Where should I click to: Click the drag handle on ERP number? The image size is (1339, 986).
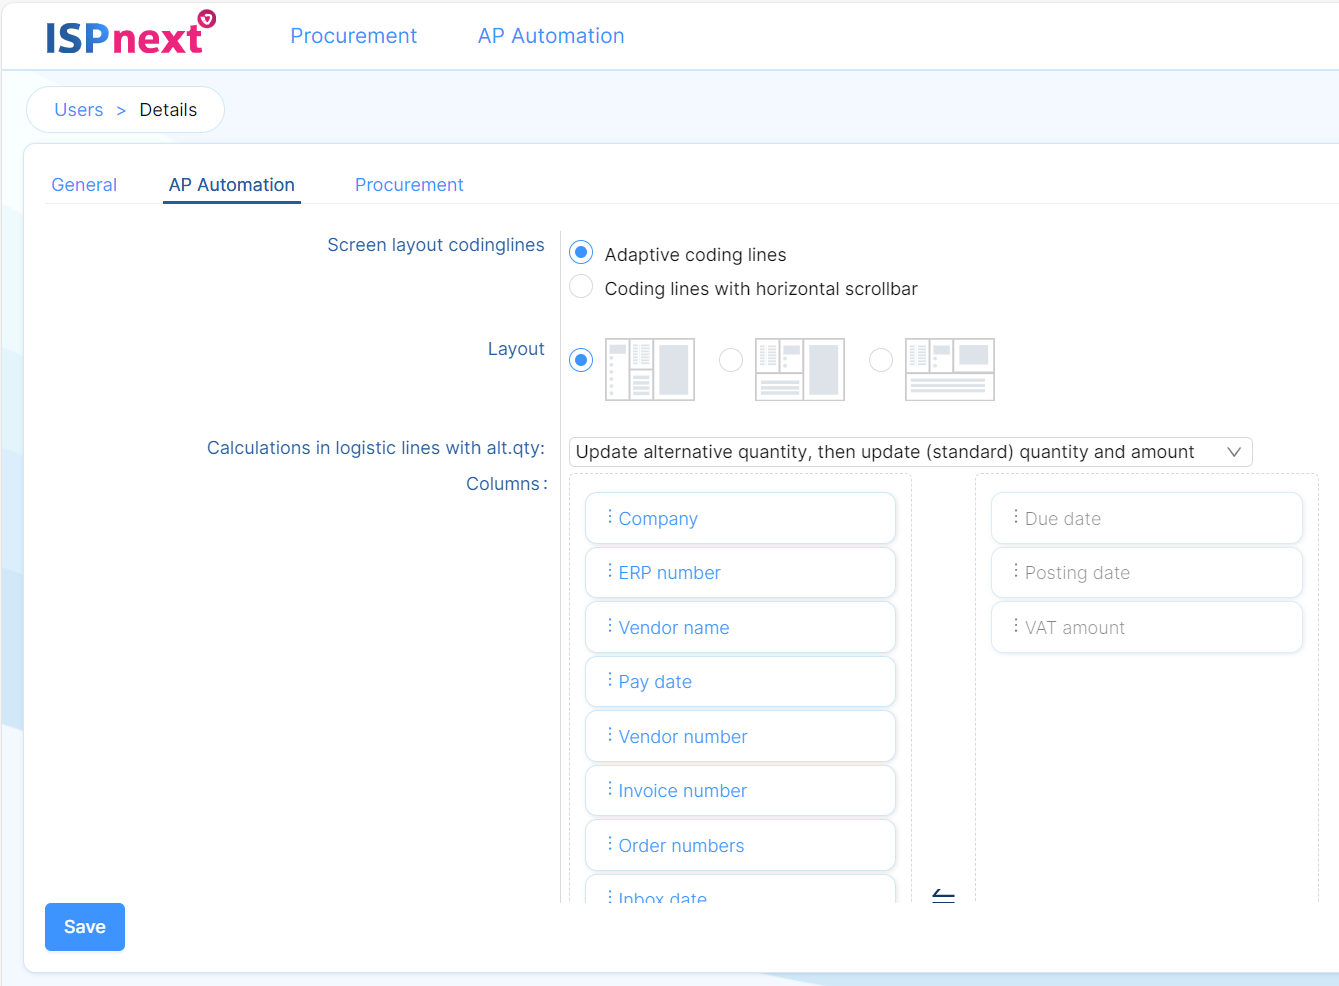point(608,572)
